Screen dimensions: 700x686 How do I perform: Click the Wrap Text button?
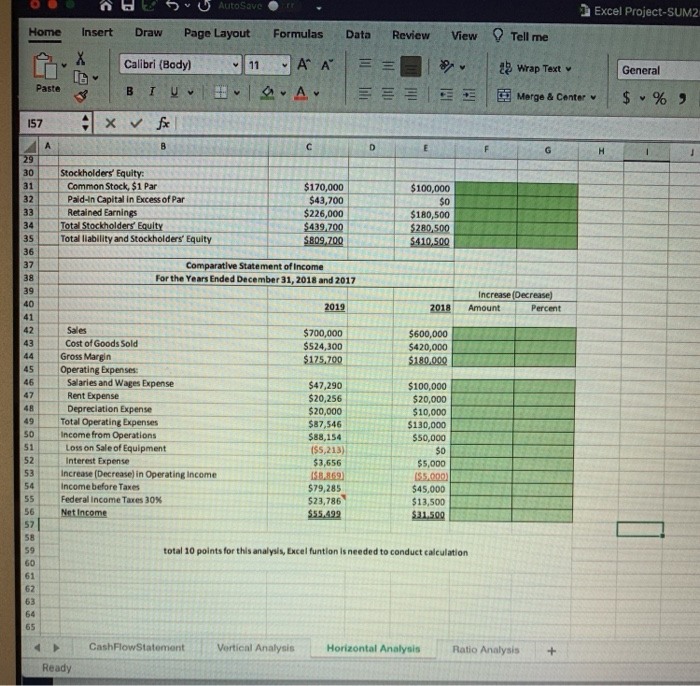535,69
